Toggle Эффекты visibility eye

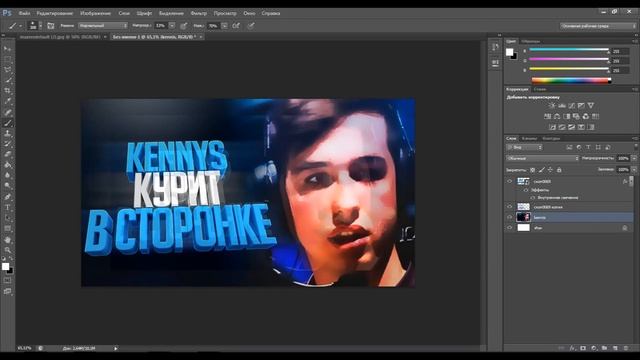pos(526,190)
